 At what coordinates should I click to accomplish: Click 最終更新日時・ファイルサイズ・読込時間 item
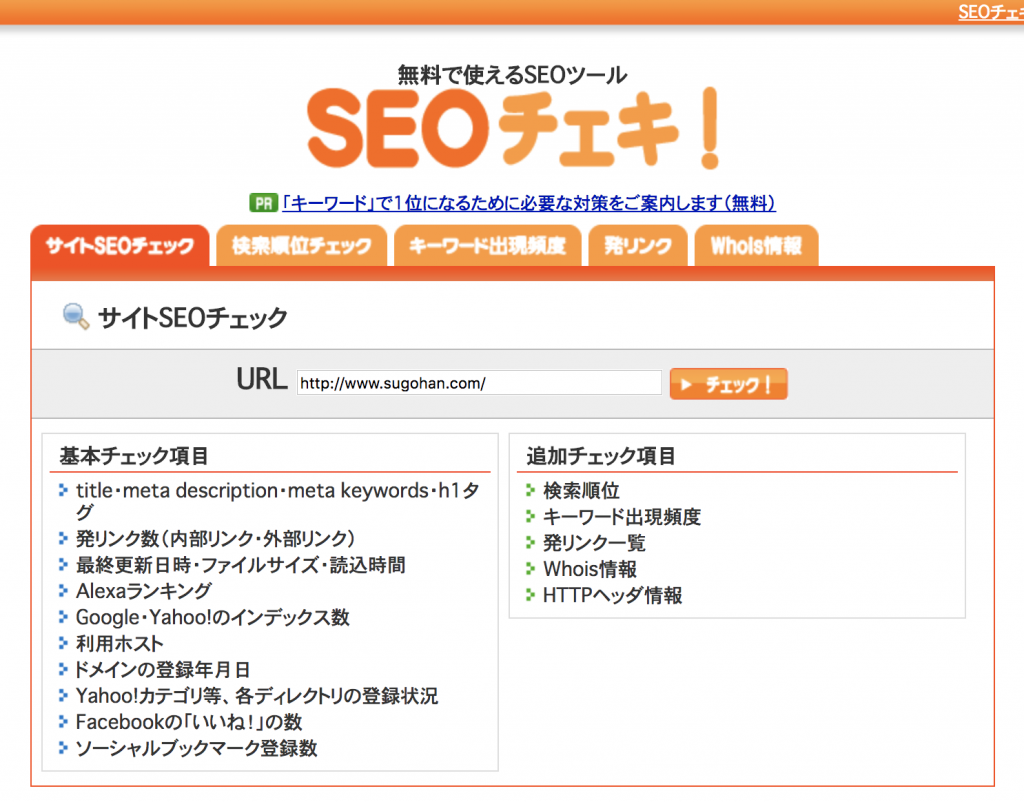[x=240, y=565]
